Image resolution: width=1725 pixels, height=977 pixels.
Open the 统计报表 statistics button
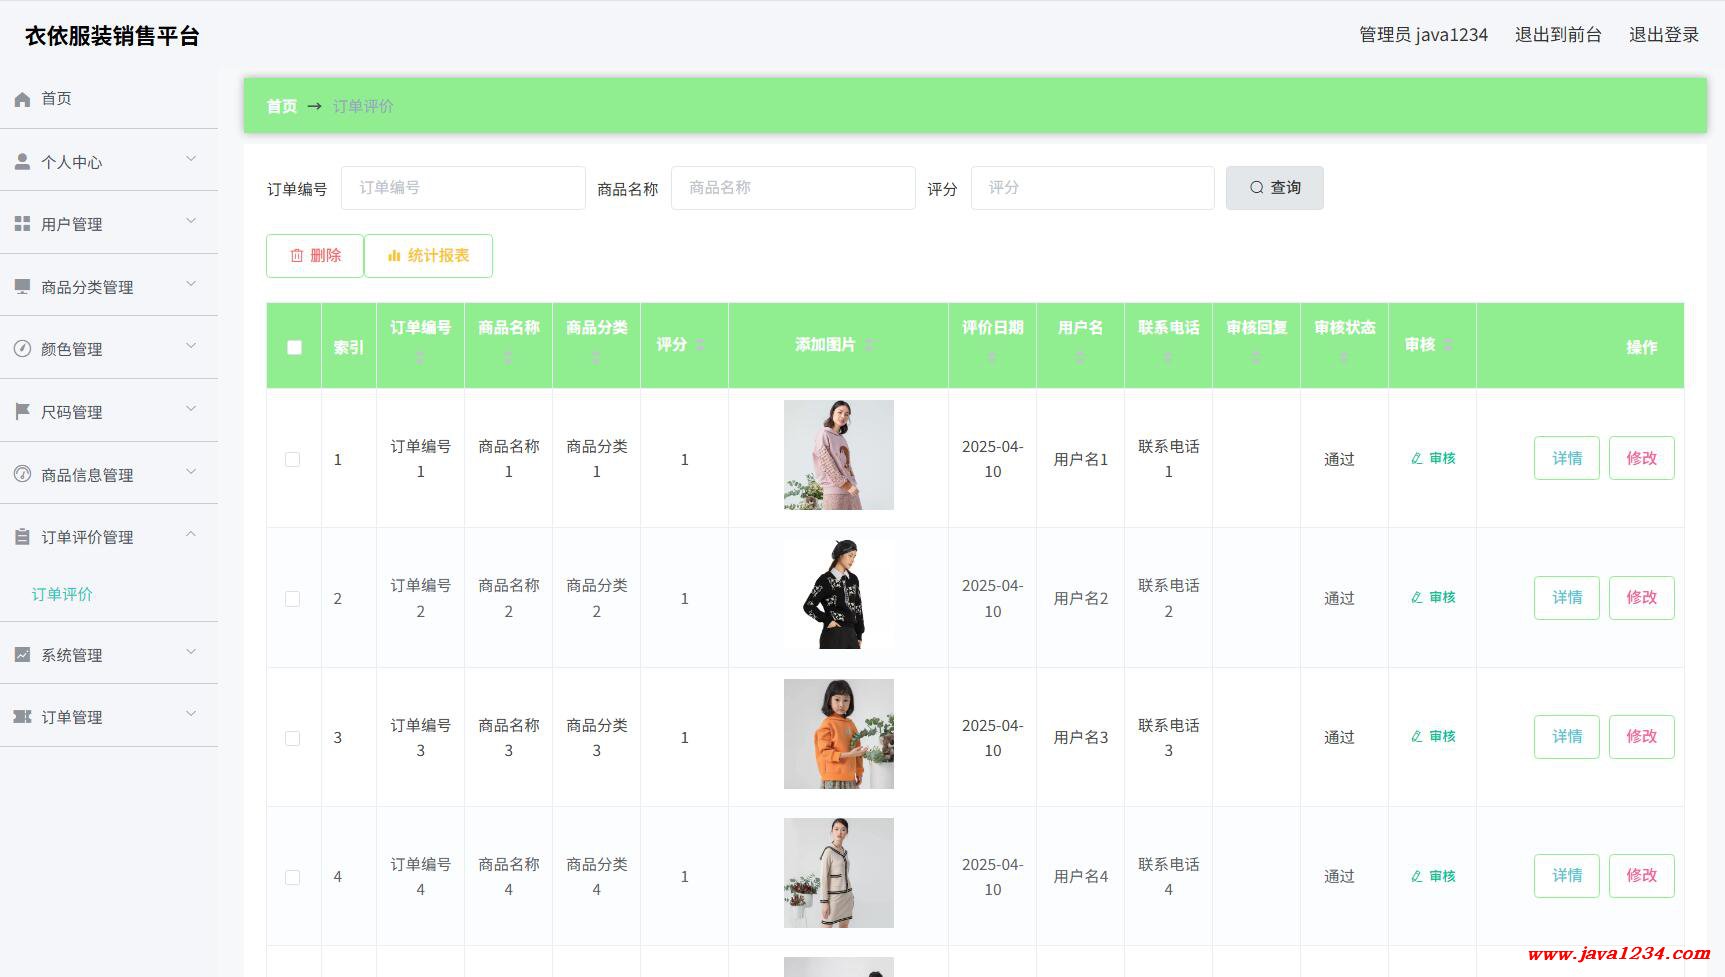click(x=428, y=256)
